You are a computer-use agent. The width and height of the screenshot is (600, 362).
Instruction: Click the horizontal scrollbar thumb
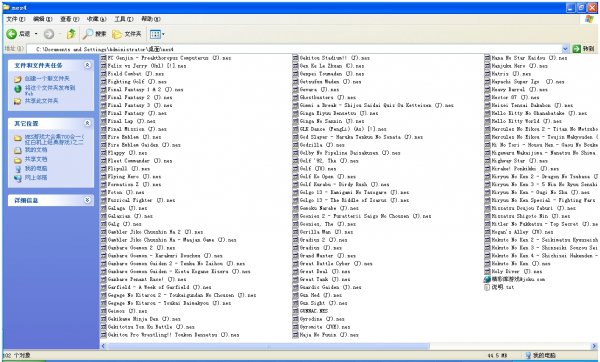(268, 346)
